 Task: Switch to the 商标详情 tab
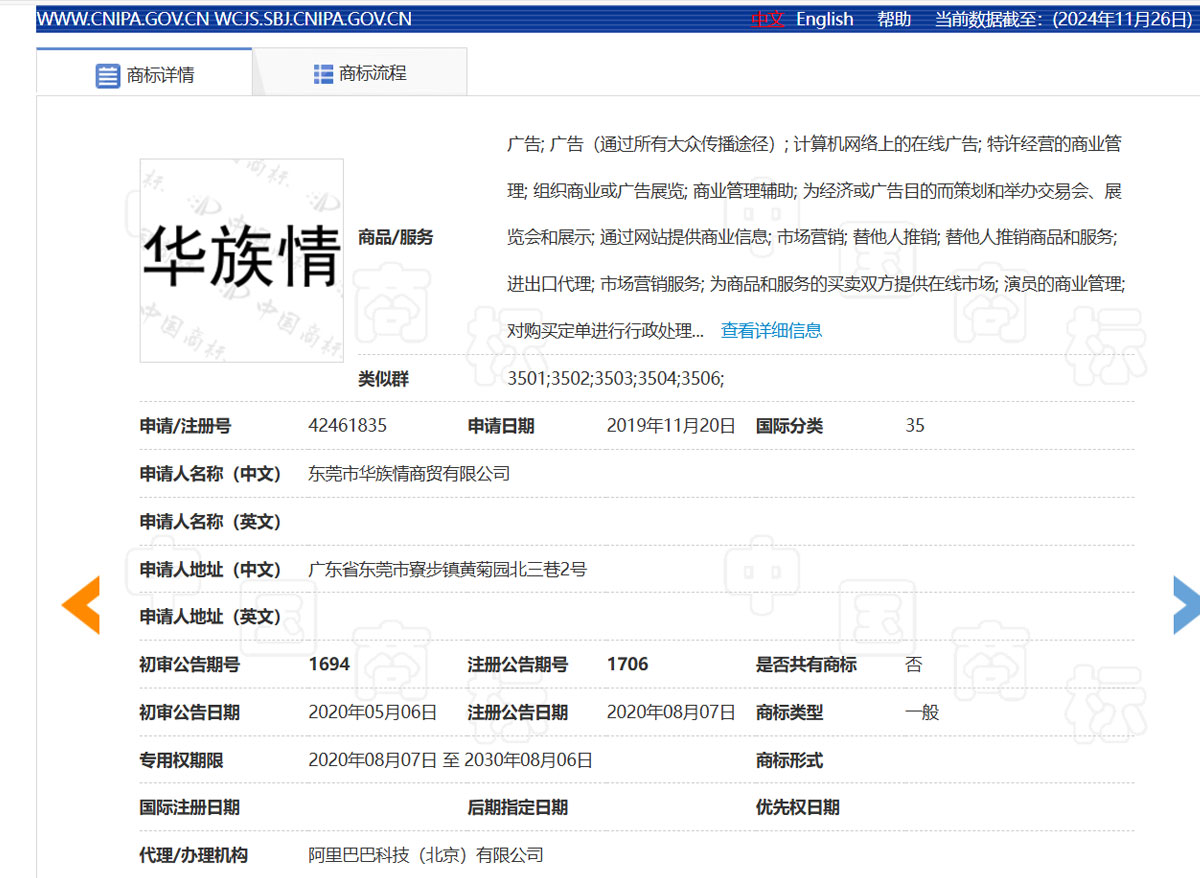click(x=144, y=72)
